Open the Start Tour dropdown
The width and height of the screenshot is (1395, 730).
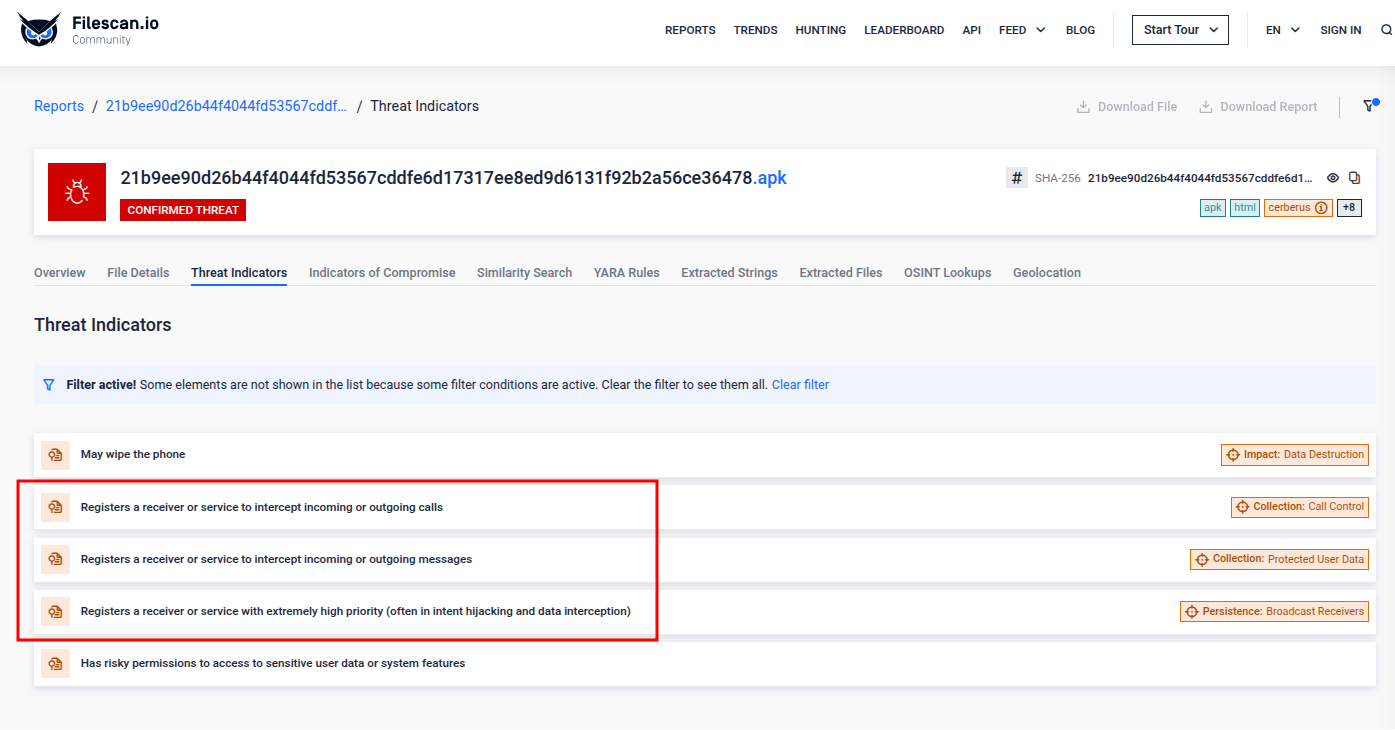(x=1180, y=30)
